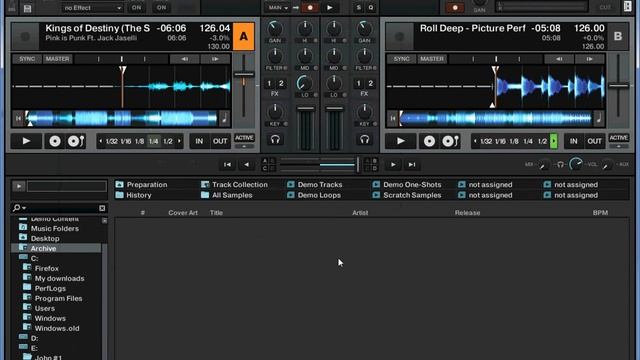
Task: Open Scratch Samples favorite
Action: (x=407, y=195)
